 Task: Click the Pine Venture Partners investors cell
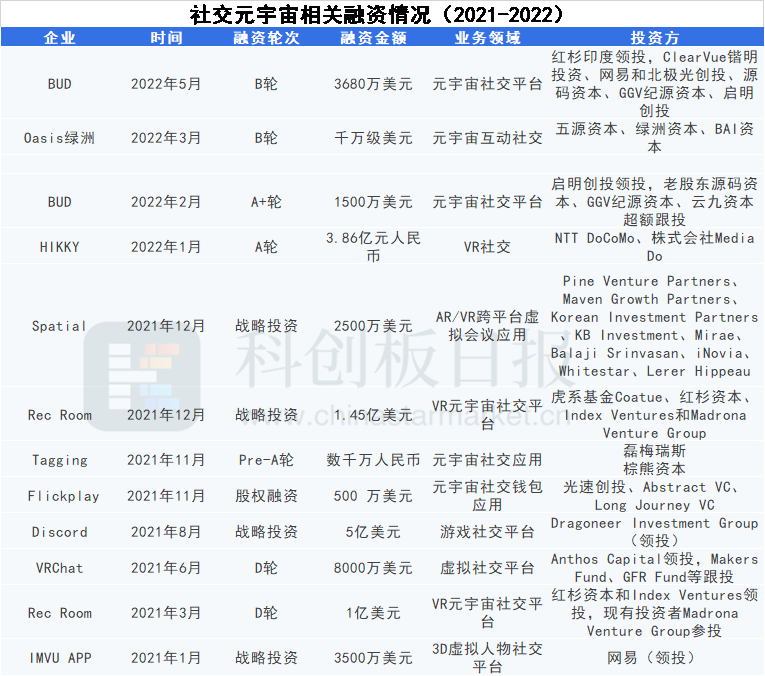(x=655, y=326)
